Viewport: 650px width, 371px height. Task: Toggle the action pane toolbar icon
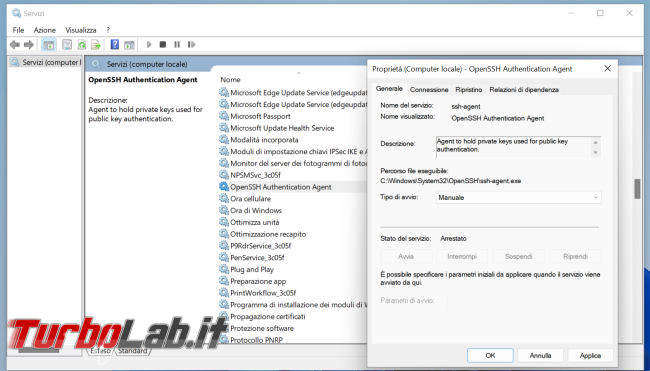click(129, 44)
